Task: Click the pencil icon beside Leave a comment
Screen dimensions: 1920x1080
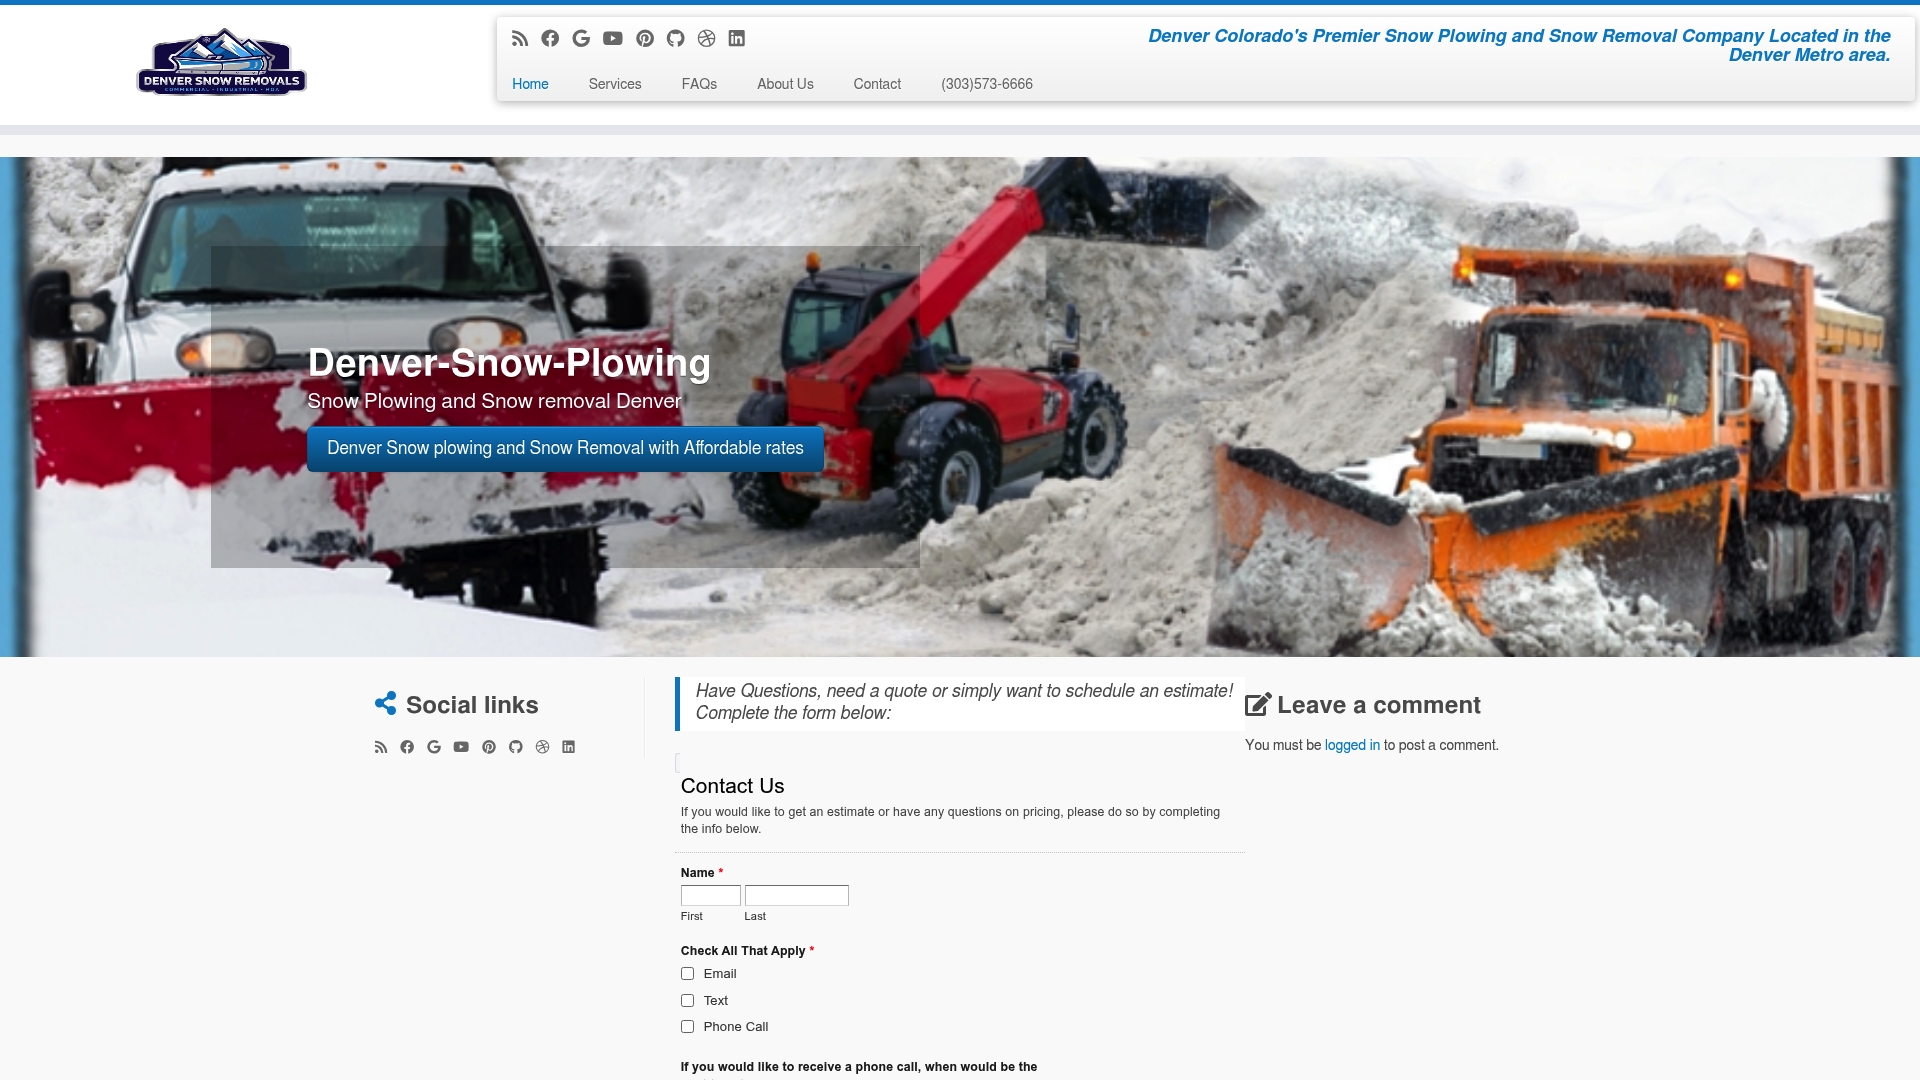Action: 1258,705
